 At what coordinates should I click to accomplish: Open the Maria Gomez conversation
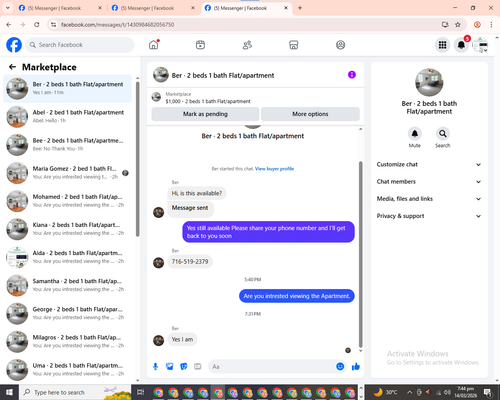tap(68, 173)
